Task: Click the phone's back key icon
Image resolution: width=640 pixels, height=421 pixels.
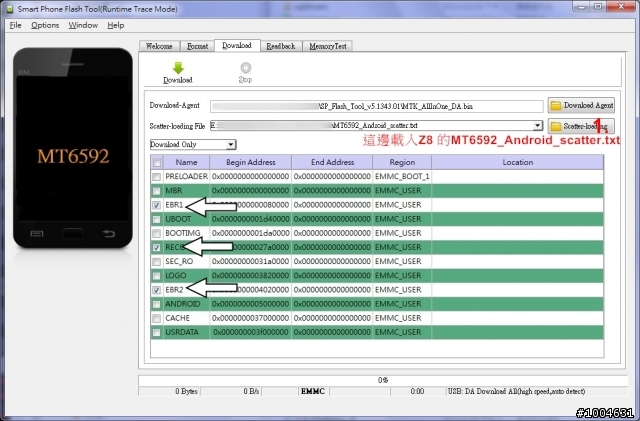Action: point(109,234)
